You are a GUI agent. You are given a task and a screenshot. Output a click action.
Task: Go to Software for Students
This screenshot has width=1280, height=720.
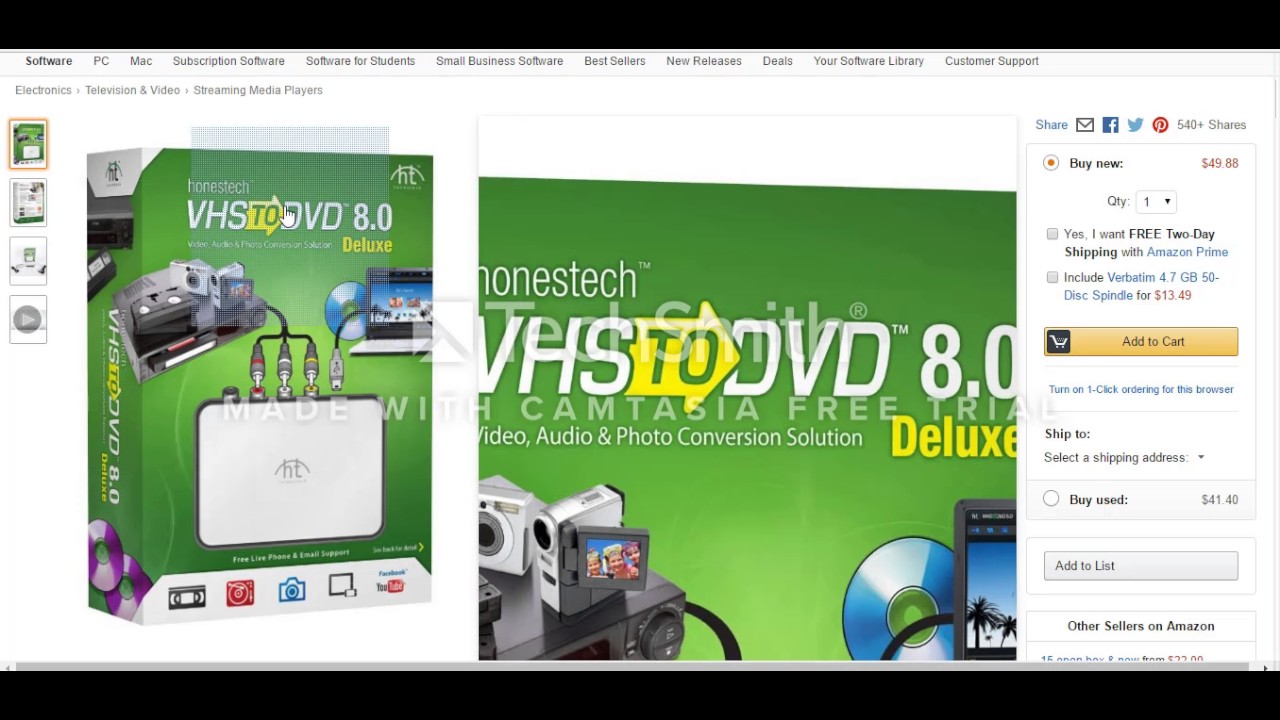tap(360, 61)
